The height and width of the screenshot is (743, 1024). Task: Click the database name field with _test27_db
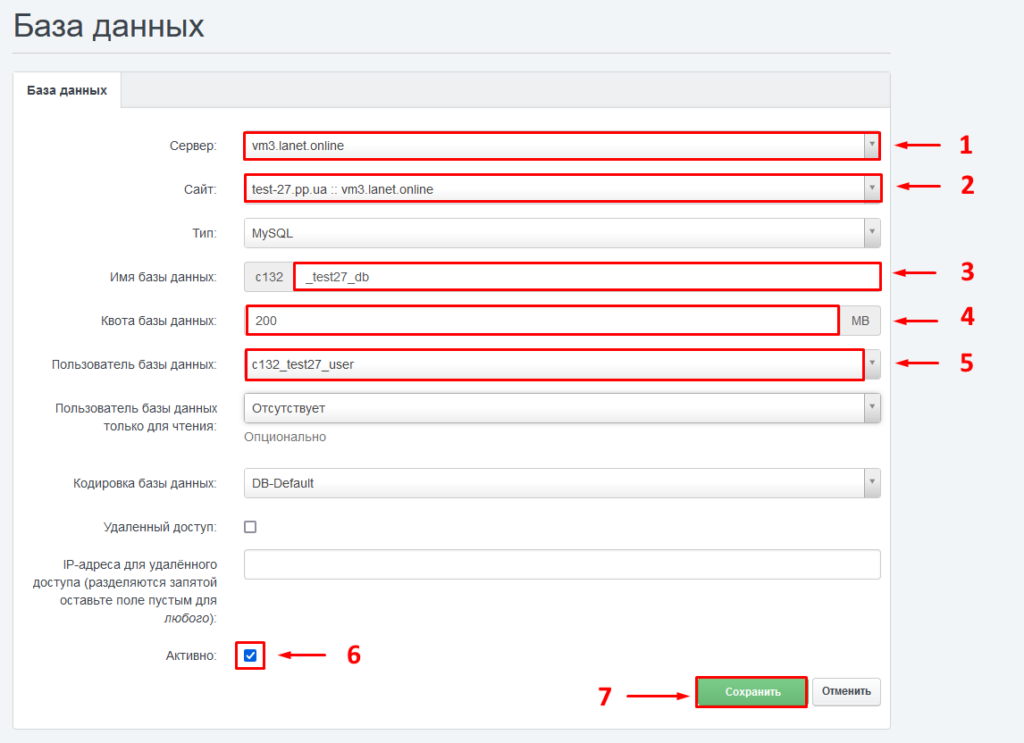pyautogui.click(x=586, y=277)
